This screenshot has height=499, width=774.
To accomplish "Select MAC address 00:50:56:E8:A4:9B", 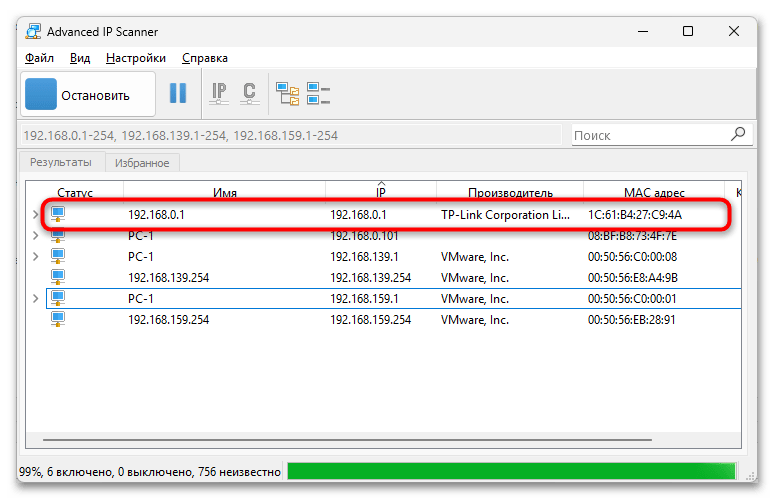I will coord(633,278).
